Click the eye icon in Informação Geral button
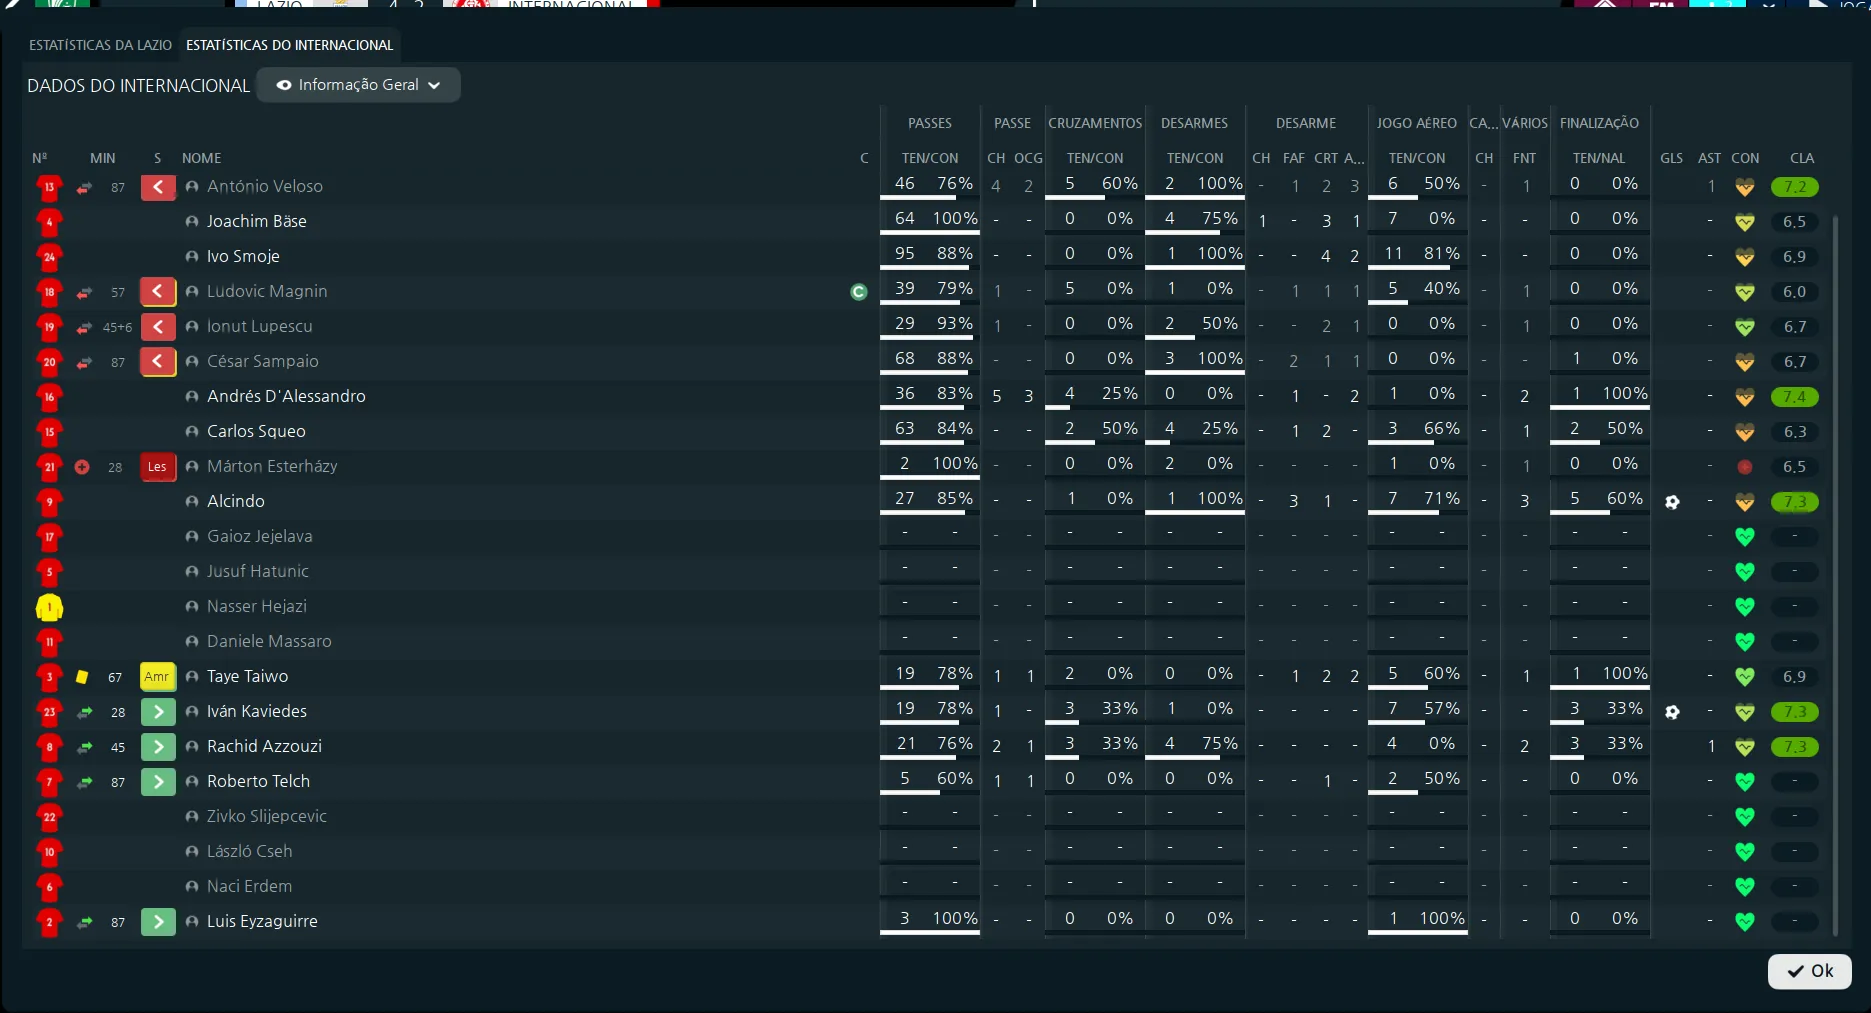The height and width of the screenshot is (1013, 1871). coord(284,85)
